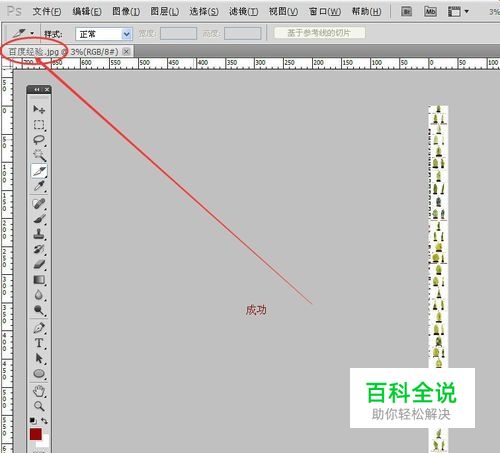The height and width of the screenshot is (453, 500).
Task: Open the white background color swatch
Action: (45, 442)
